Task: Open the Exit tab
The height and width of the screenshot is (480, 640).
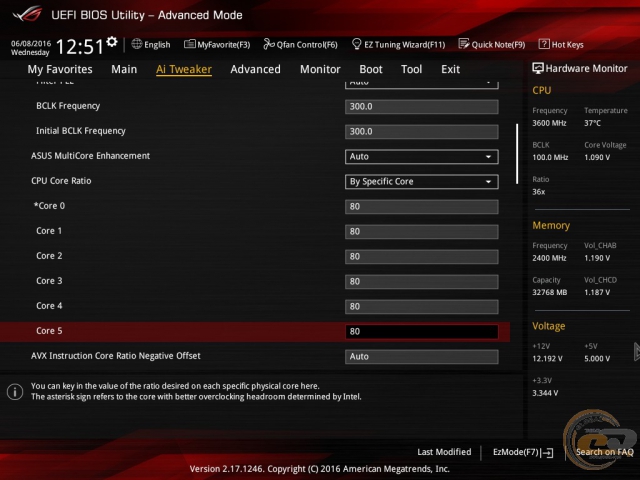Action: [451, 69]
